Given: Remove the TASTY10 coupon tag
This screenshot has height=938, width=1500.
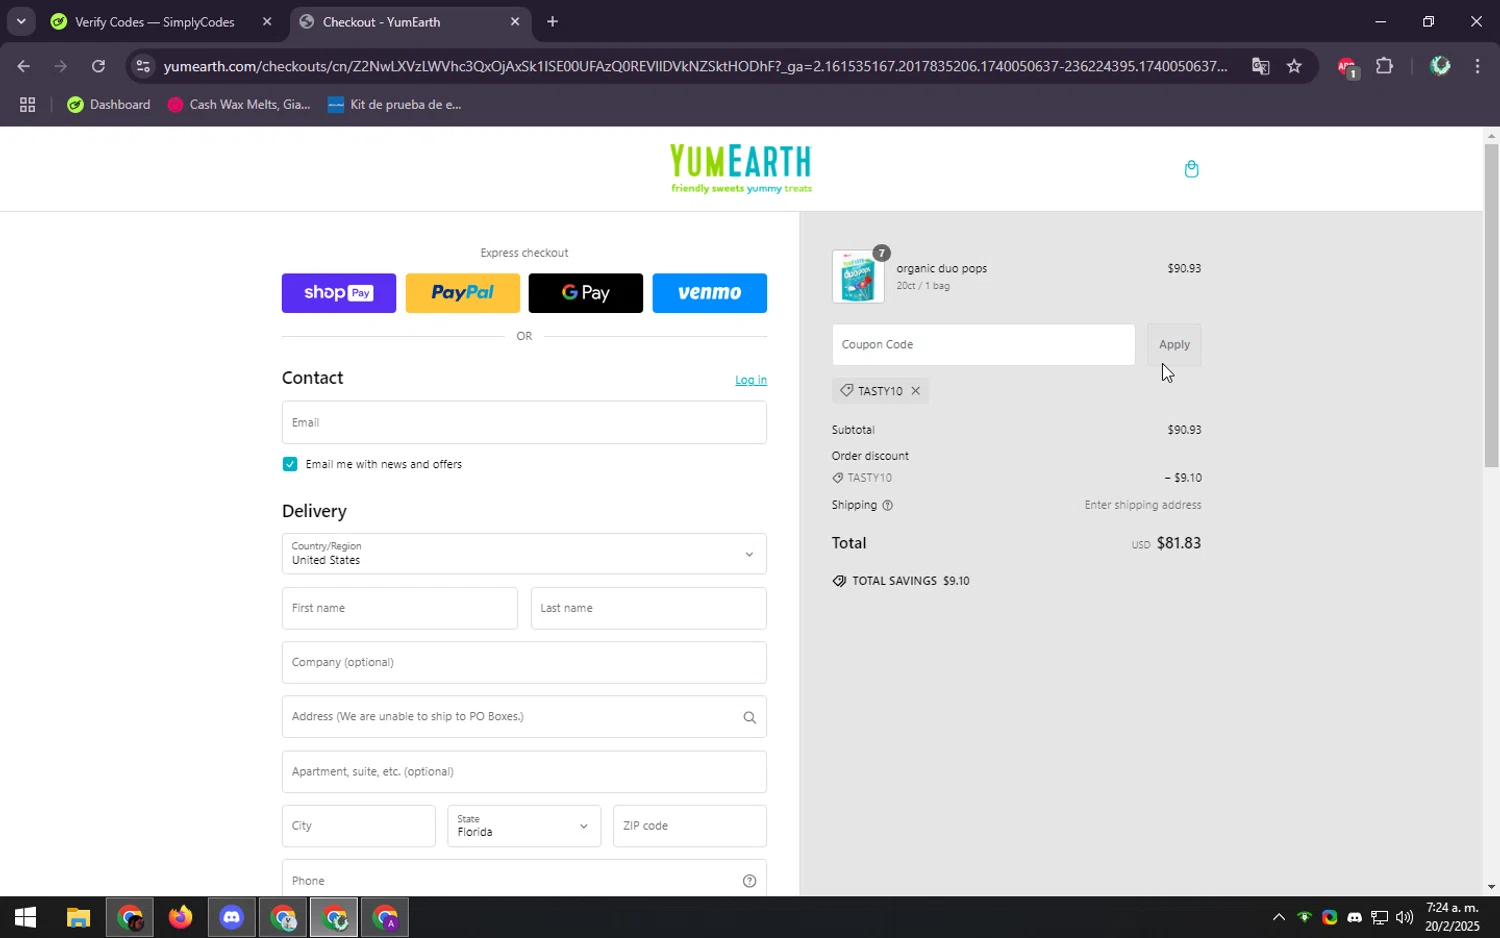Looking at the screenshot, I should [915, 391].
